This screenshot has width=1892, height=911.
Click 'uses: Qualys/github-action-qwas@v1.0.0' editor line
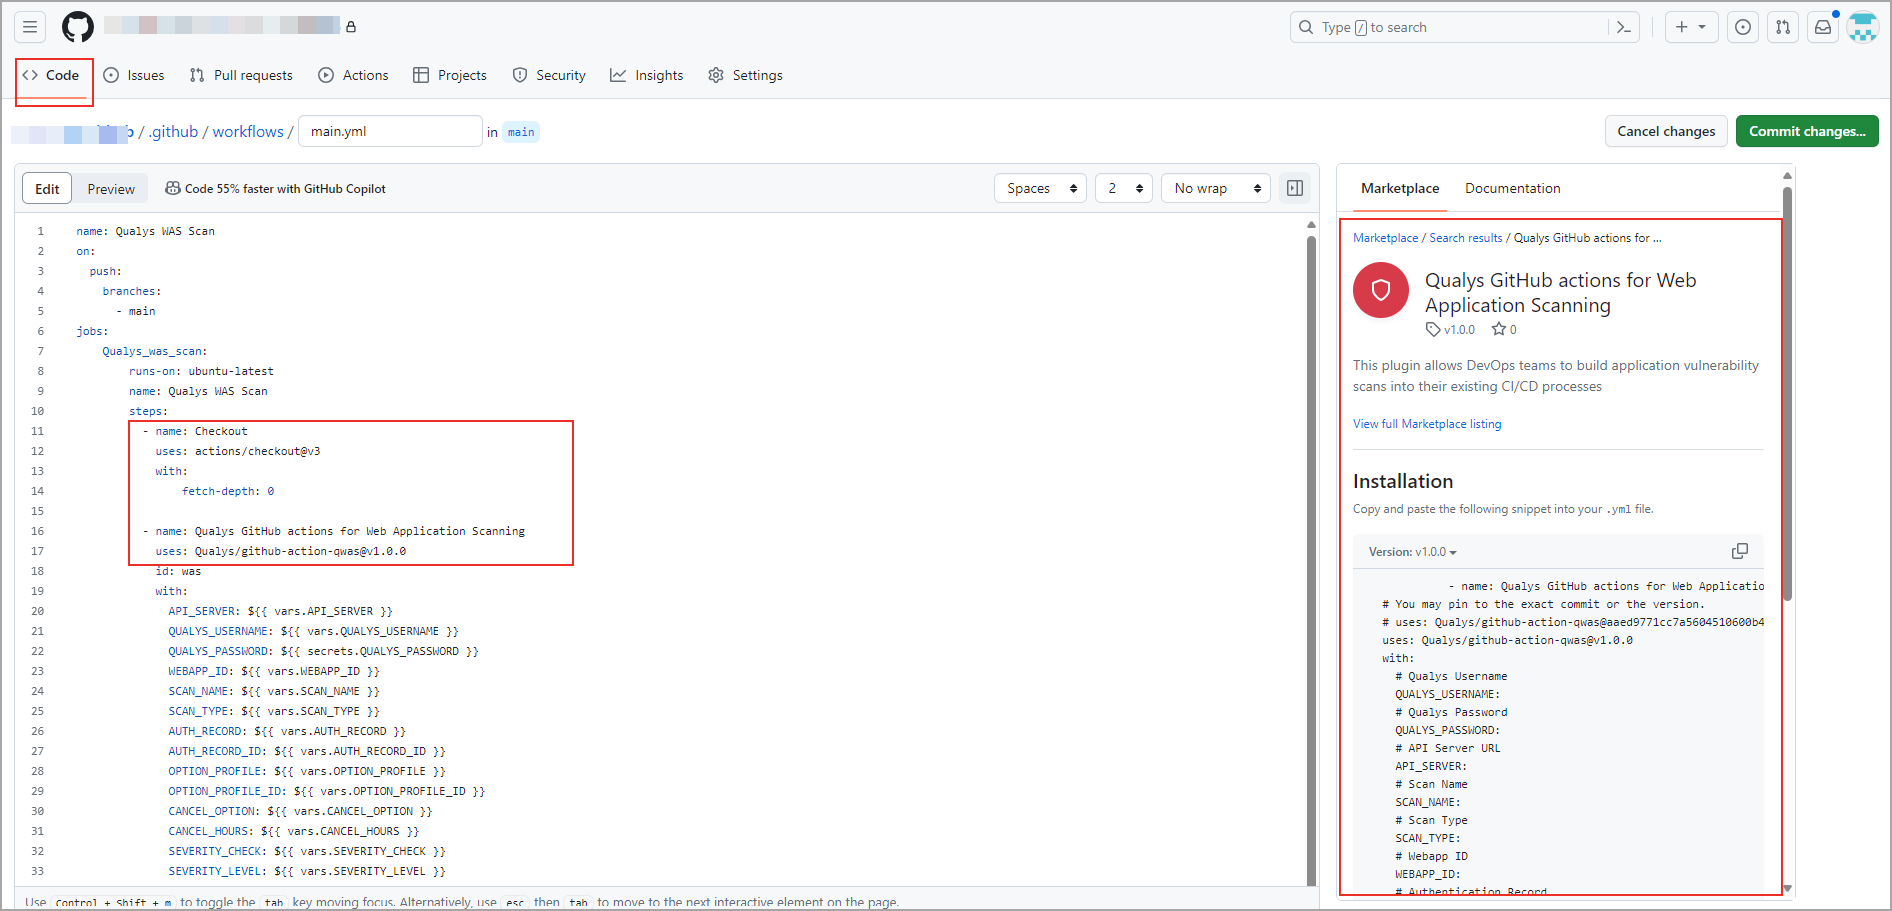[x=281, y=551]
